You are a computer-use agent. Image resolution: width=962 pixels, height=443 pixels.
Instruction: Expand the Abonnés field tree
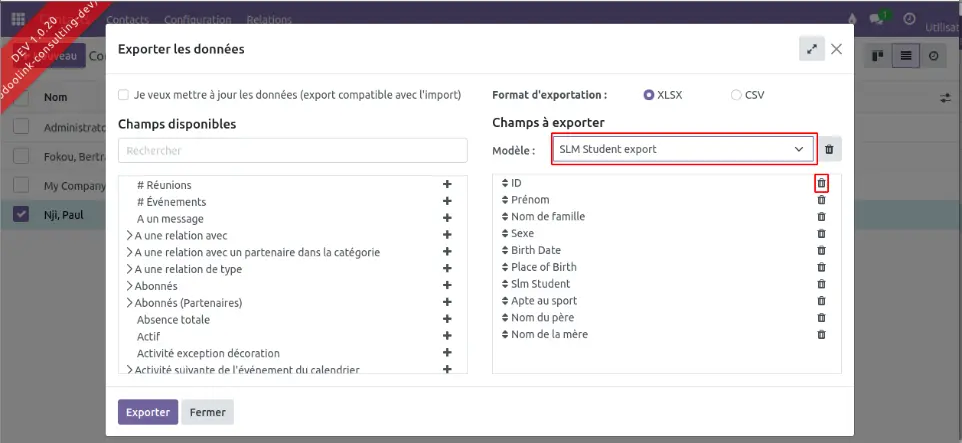click(130, 286)
